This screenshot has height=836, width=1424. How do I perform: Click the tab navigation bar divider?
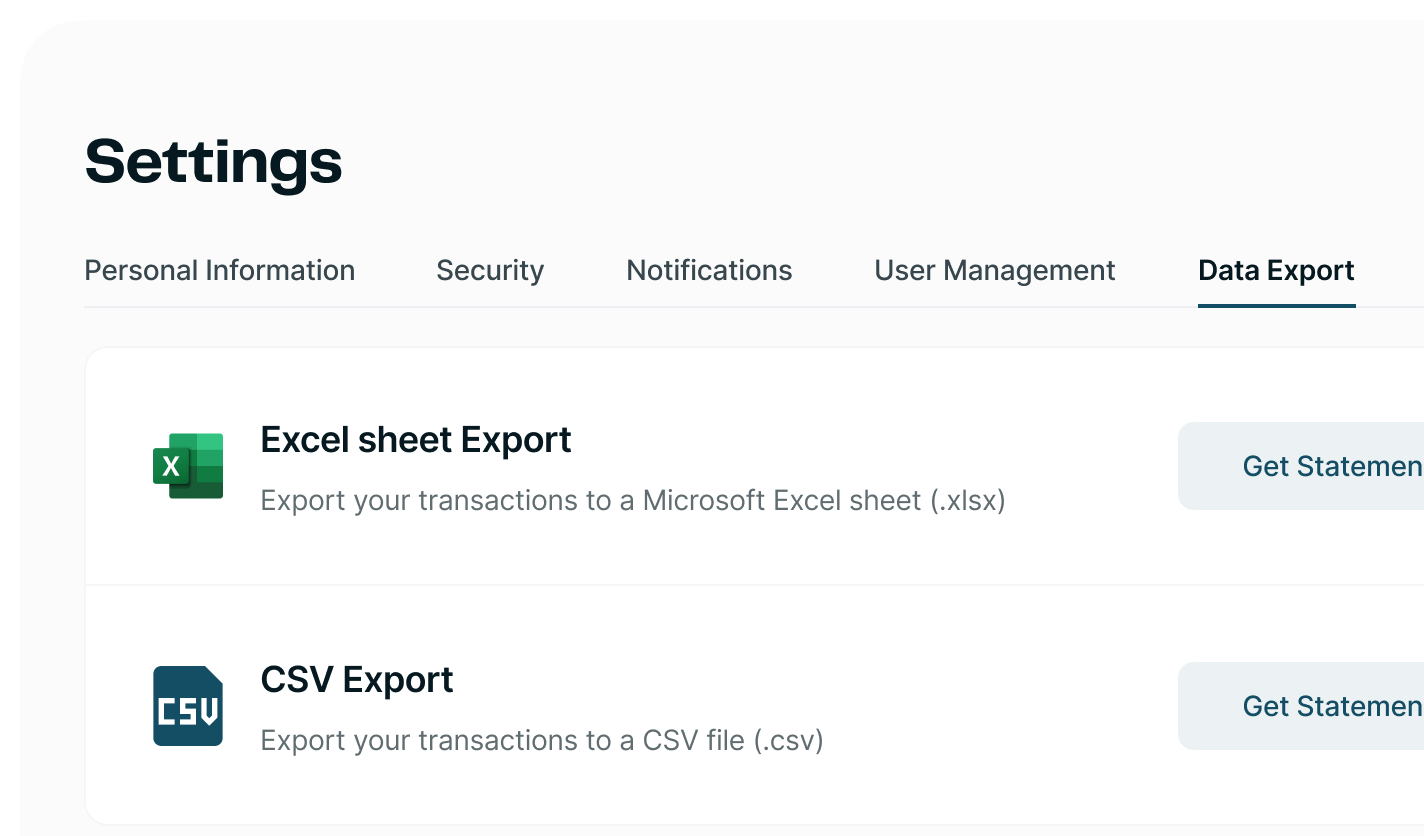click(700, 308)
